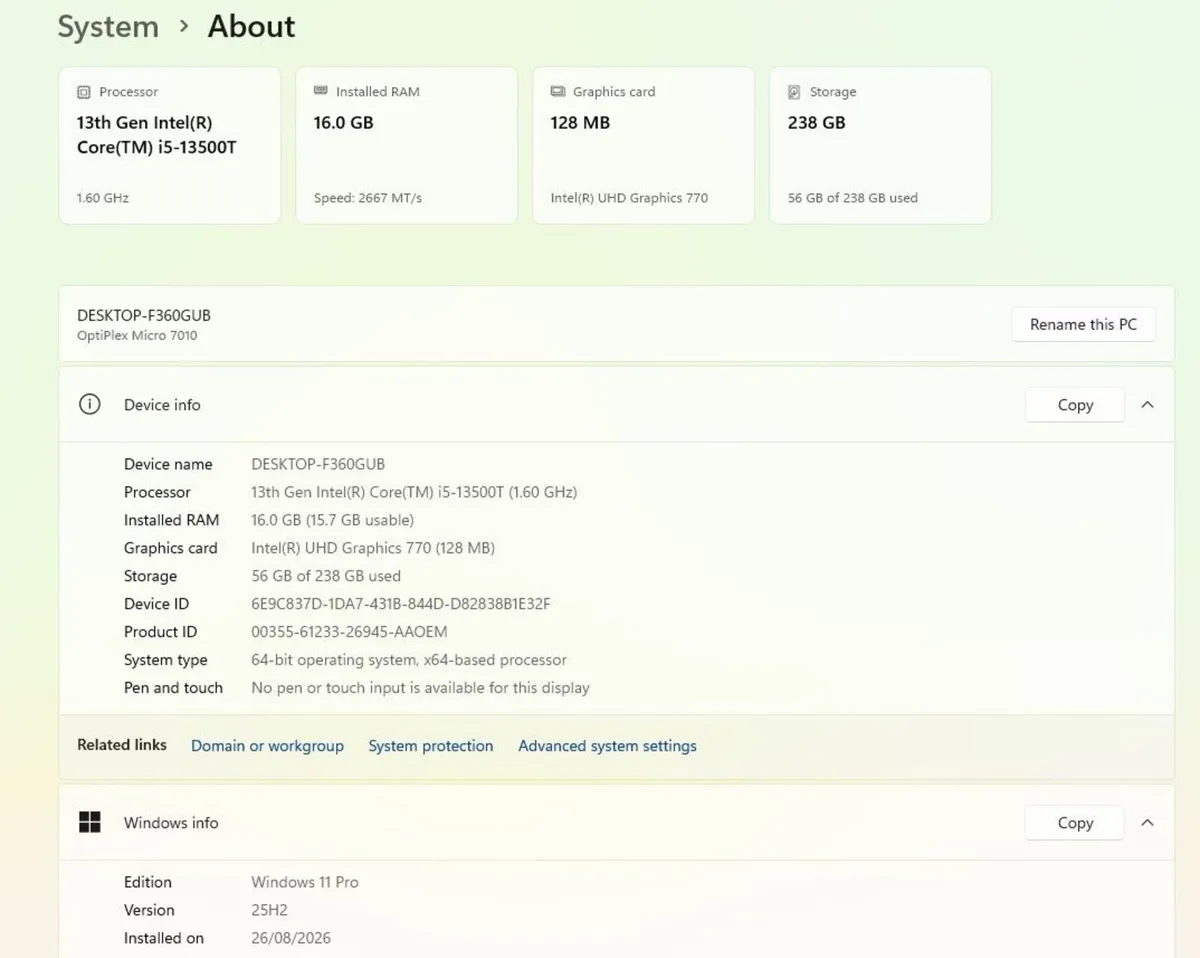Click the Installed RAM card icon
The height and width of the screenshot is (958, 1200).
pyautogui.click(x=321, y=91)
